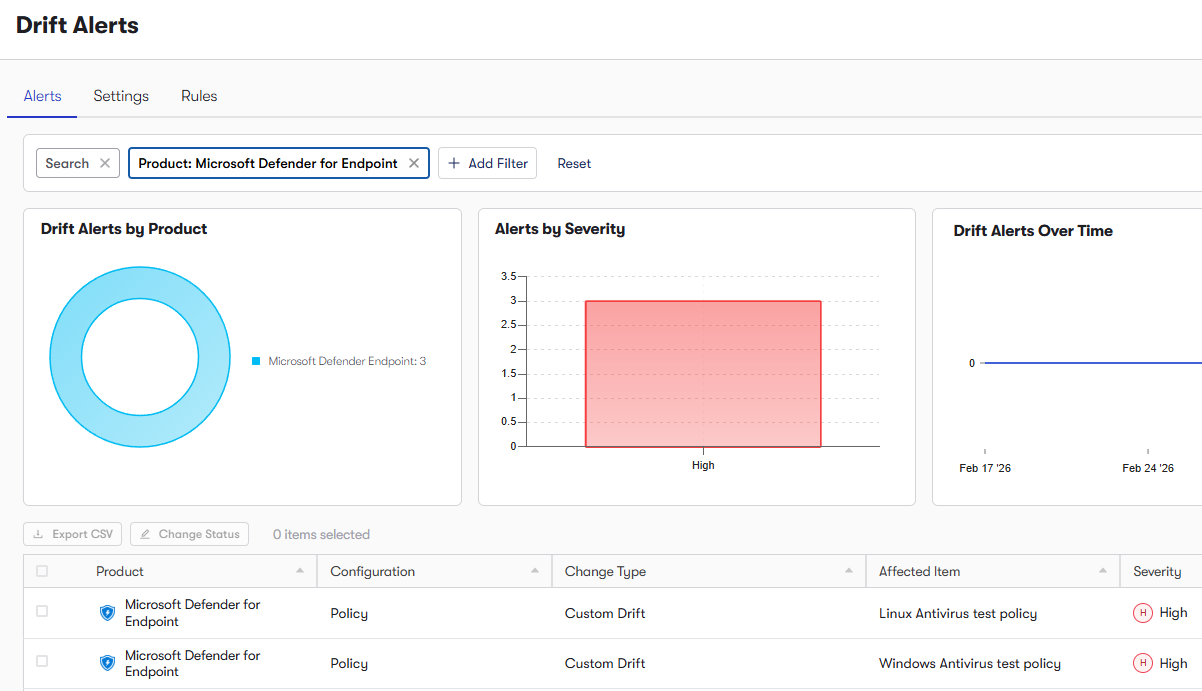The width and height of the screenshot is (1202, 691).
Task: Click Policy cell in Windows Antivirus row
Action: click(349, 663)
